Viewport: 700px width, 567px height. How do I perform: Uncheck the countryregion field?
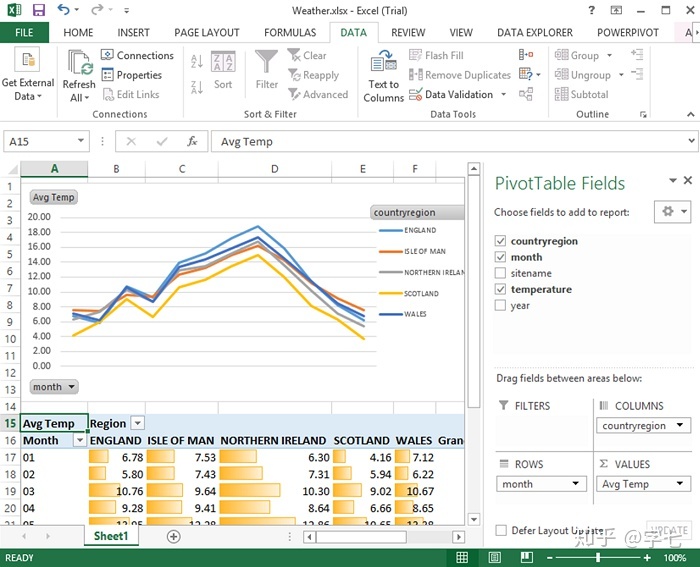coord(500,241)
